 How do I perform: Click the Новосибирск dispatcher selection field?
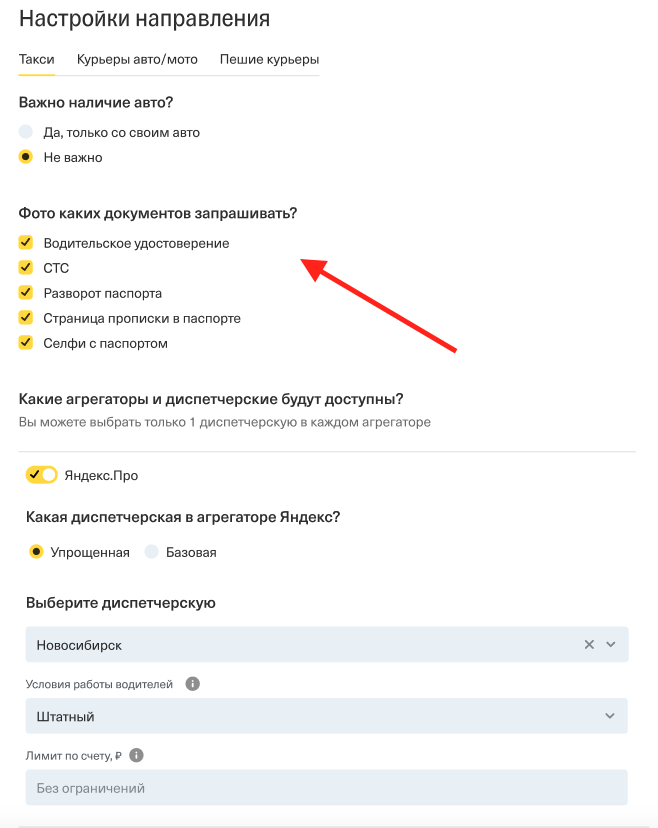point(300,645)
